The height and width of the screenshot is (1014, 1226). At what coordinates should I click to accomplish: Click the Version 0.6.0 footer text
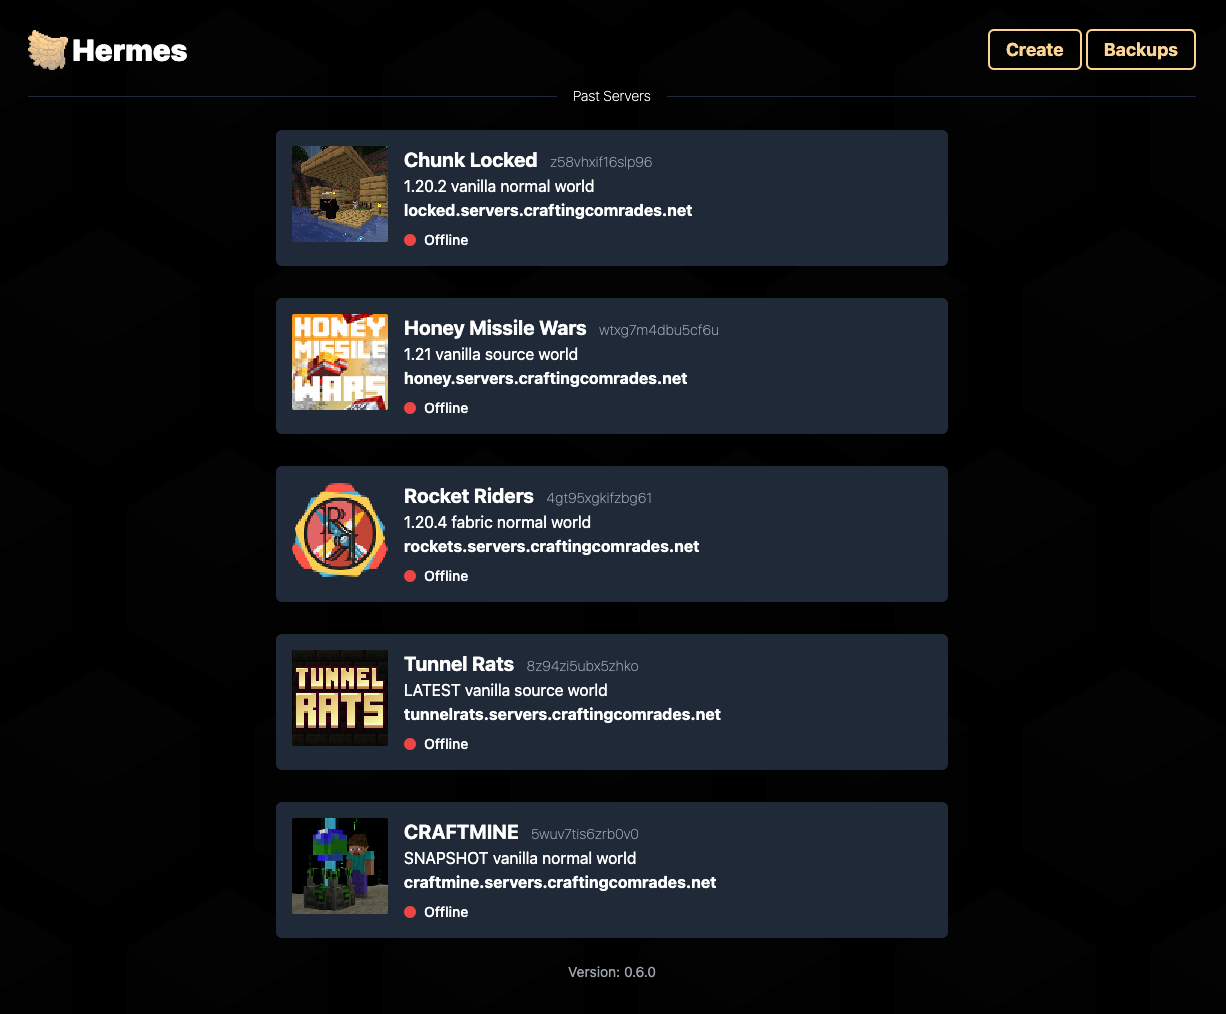tap(612, 972)
